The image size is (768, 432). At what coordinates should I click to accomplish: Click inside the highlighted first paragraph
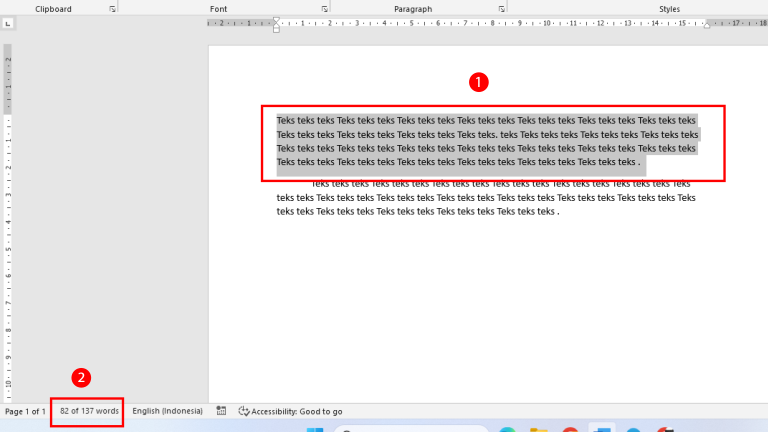(486, 141)
